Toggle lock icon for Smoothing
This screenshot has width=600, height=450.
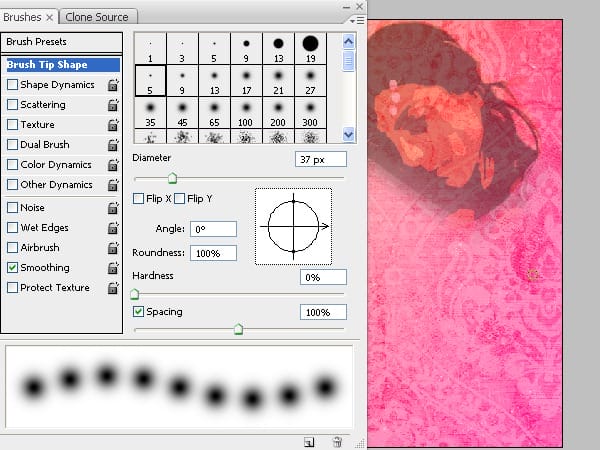113,268
